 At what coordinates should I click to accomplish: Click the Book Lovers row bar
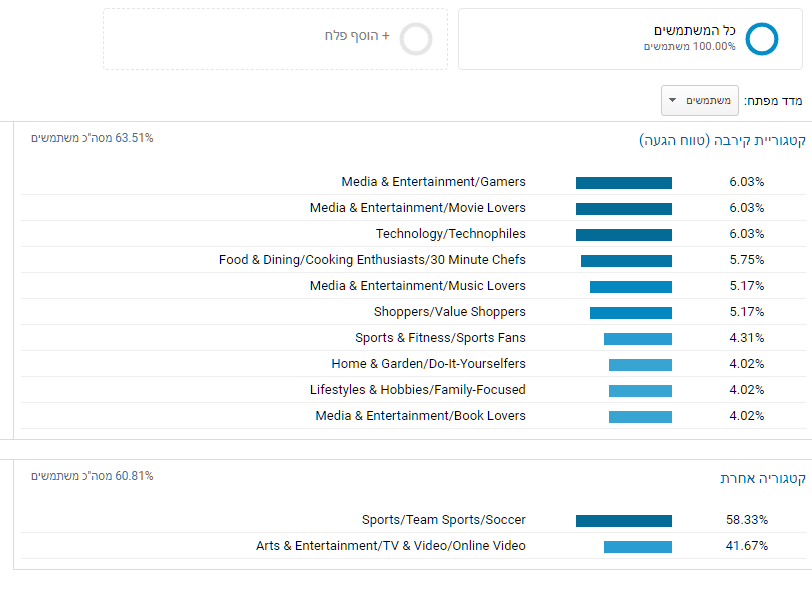pyautogui.click(x=640, y=417)
